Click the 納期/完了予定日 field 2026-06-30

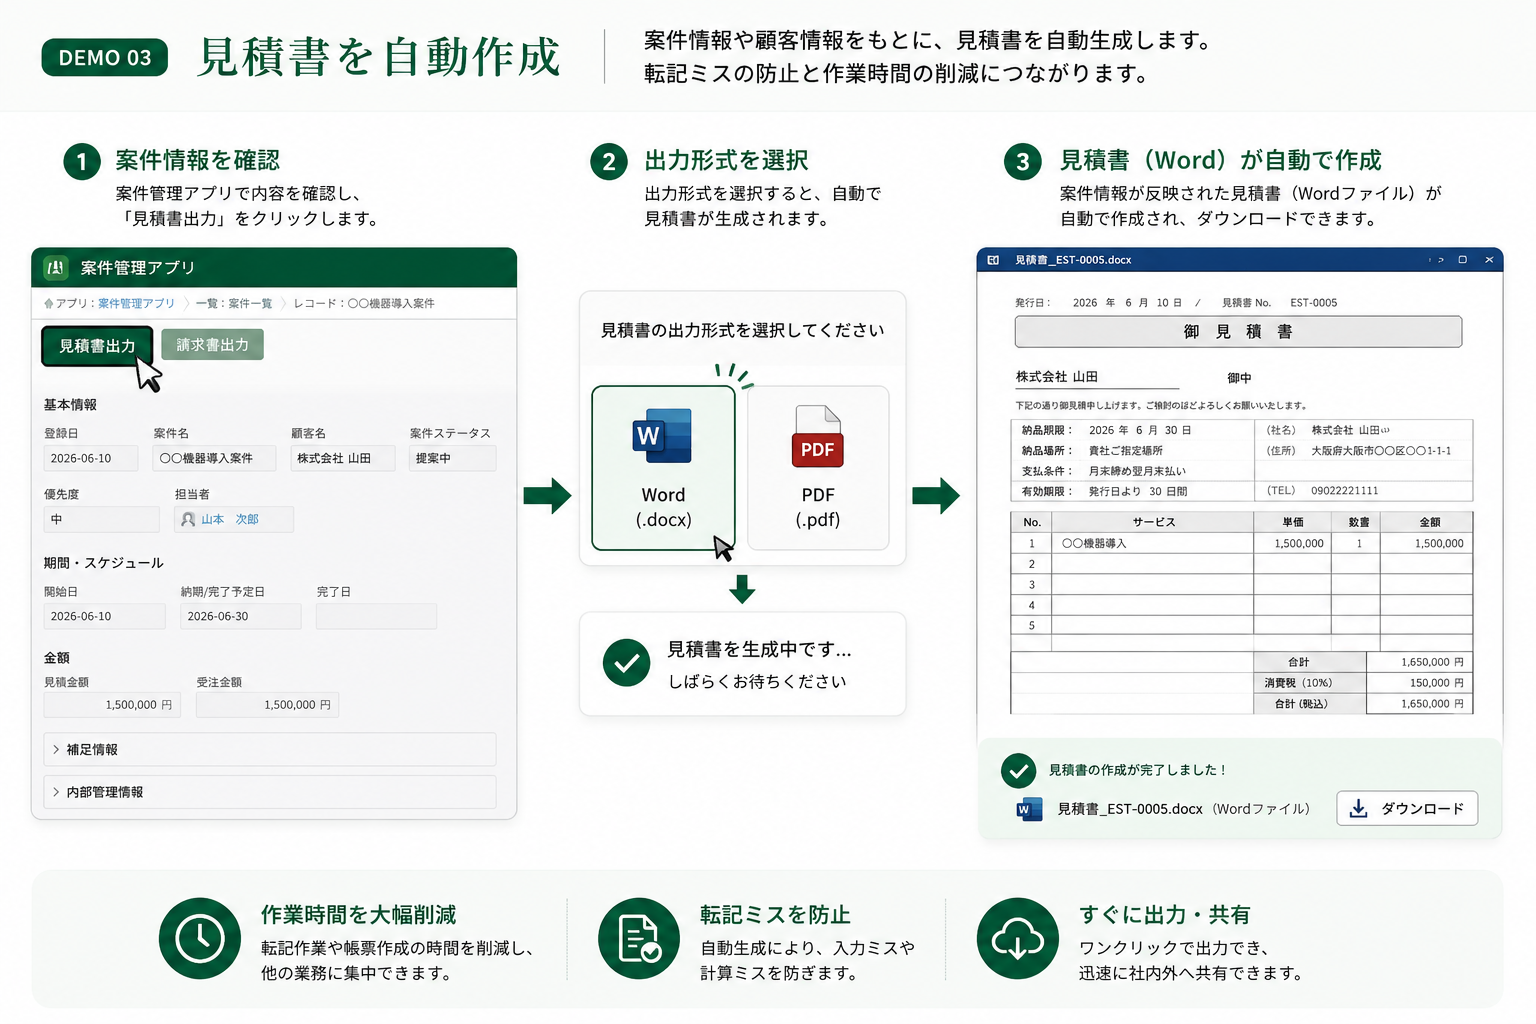click(x=241, y=616)
